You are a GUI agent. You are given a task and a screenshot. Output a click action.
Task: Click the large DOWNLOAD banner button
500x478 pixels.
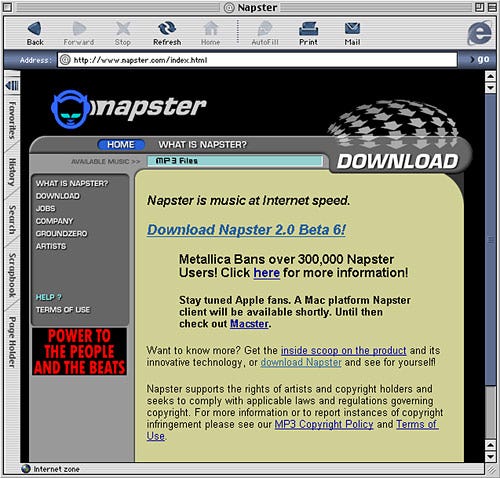pos(397,162)
